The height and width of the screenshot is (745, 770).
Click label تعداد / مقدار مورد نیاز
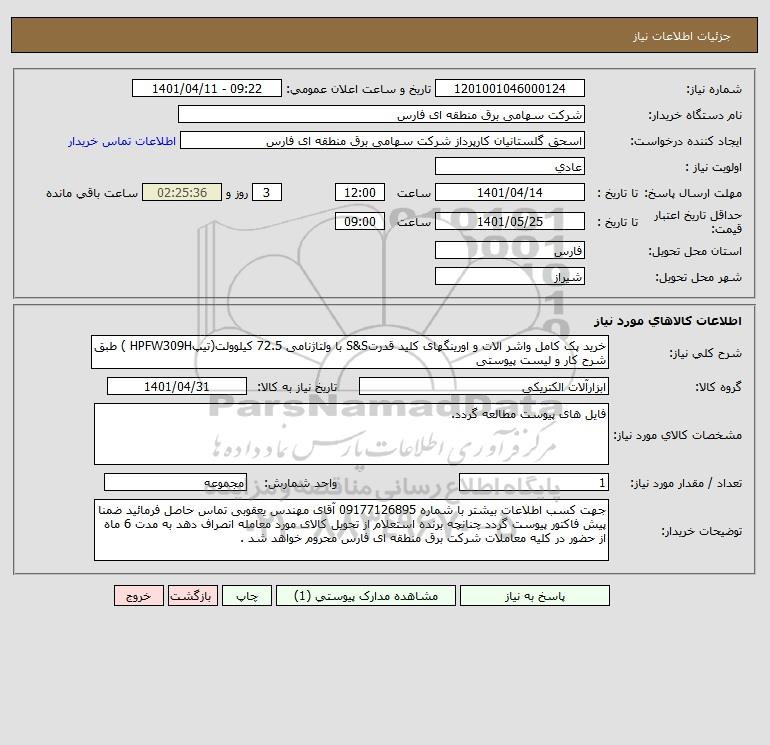click(x=686, y=484)
